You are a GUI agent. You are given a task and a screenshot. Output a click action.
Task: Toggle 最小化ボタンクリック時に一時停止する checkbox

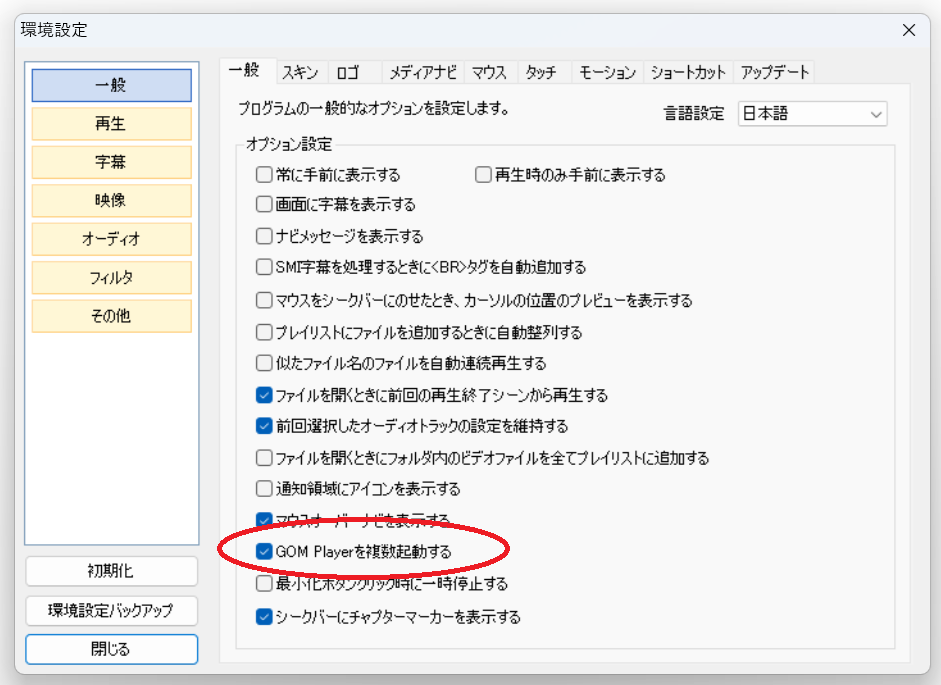[x=264, y=583]
